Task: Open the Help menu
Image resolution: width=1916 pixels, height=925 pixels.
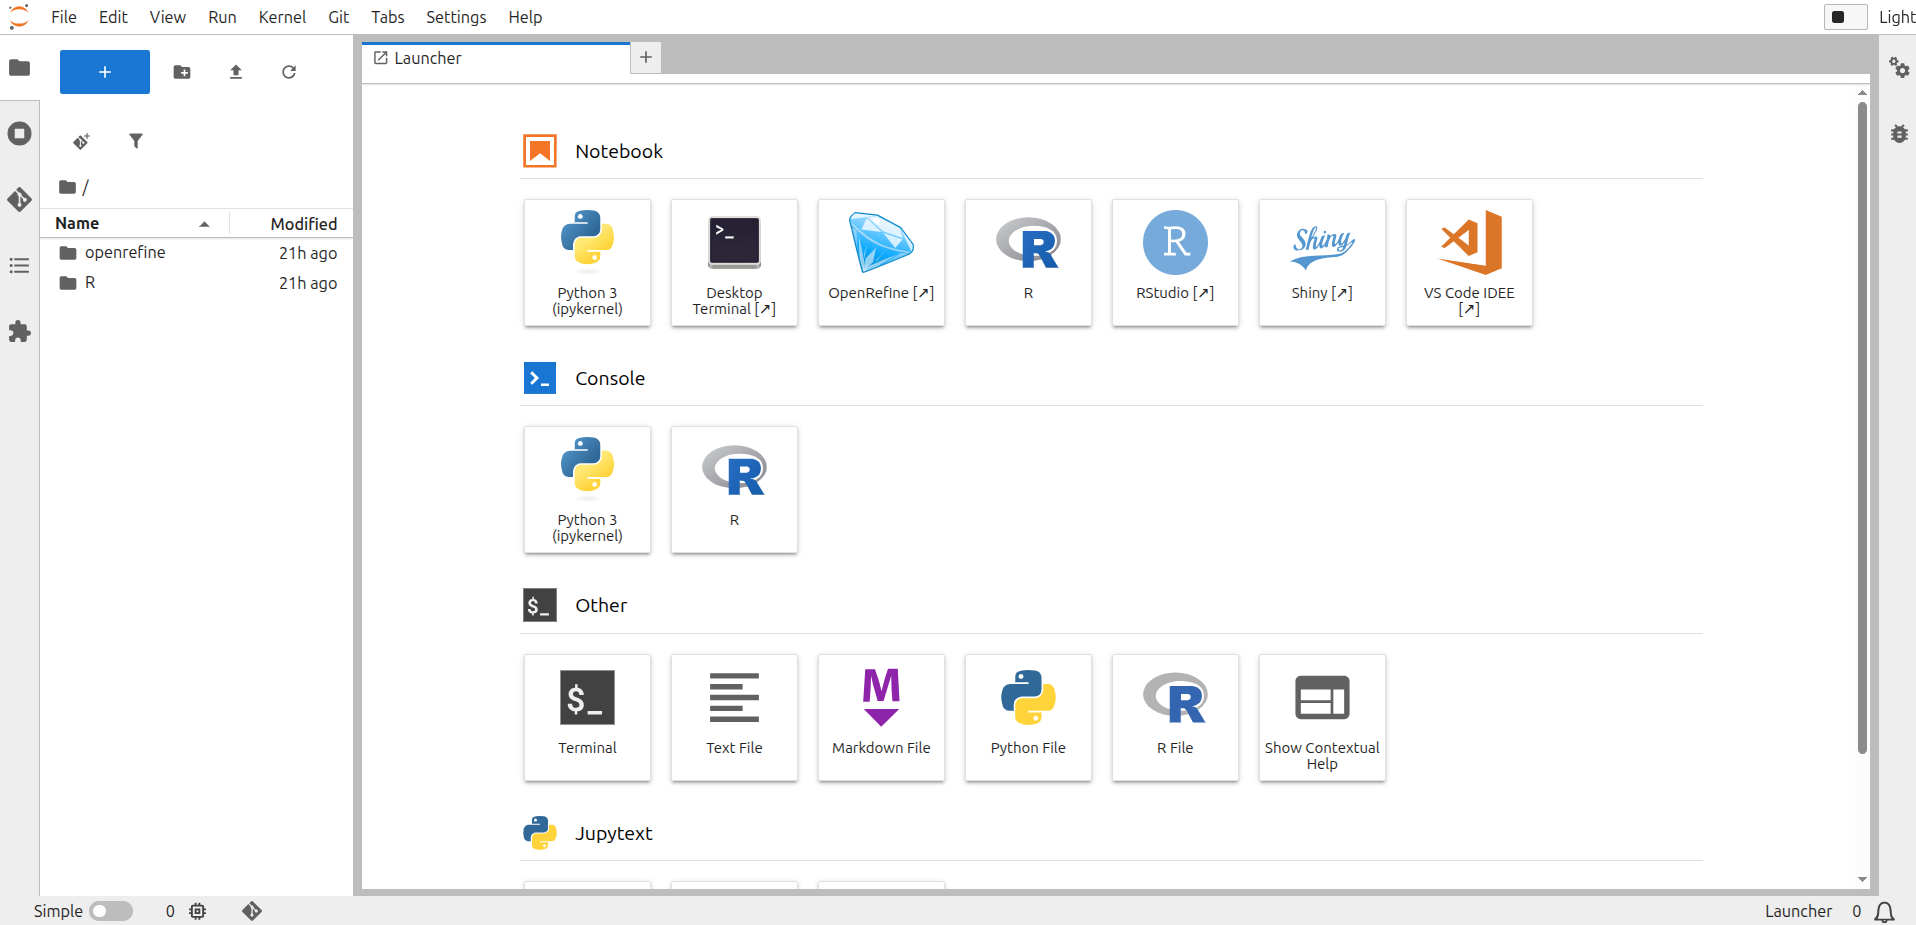Action: pyautogui.click(x=525, y=17)
